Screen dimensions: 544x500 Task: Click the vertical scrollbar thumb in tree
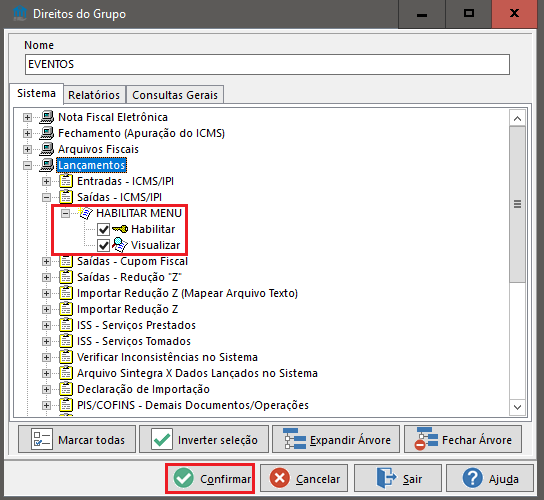517,204
